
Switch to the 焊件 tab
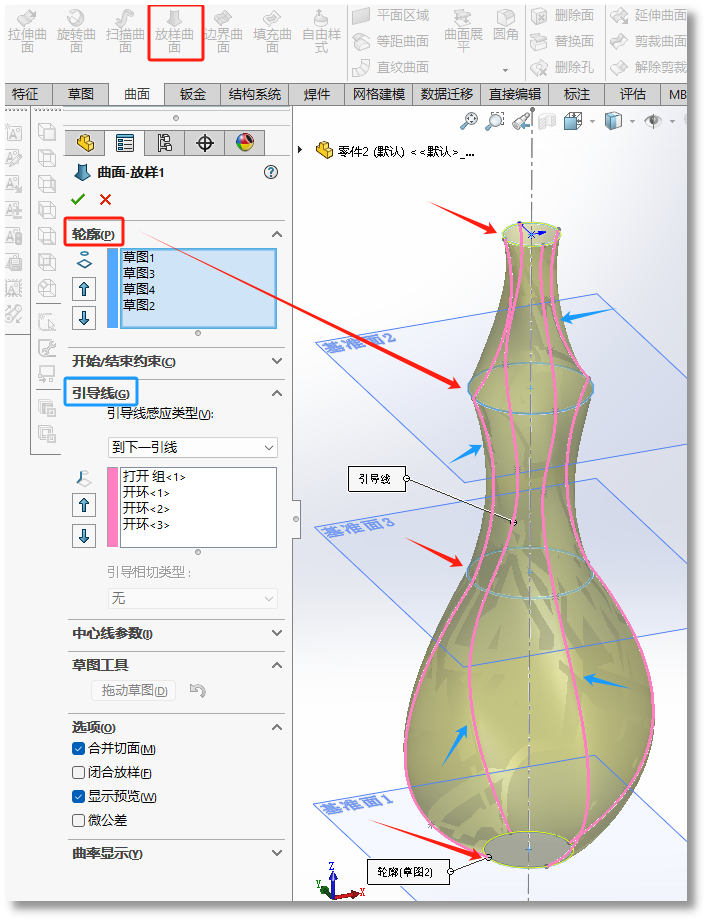coord(317,94)
